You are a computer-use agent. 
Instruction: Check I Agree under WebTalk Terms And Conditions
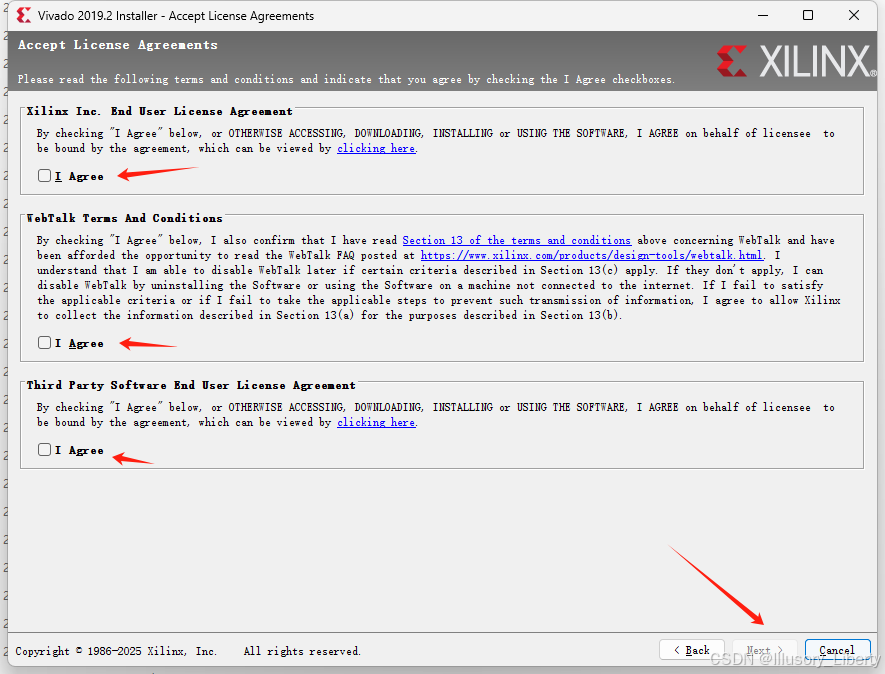coord(45,343)
